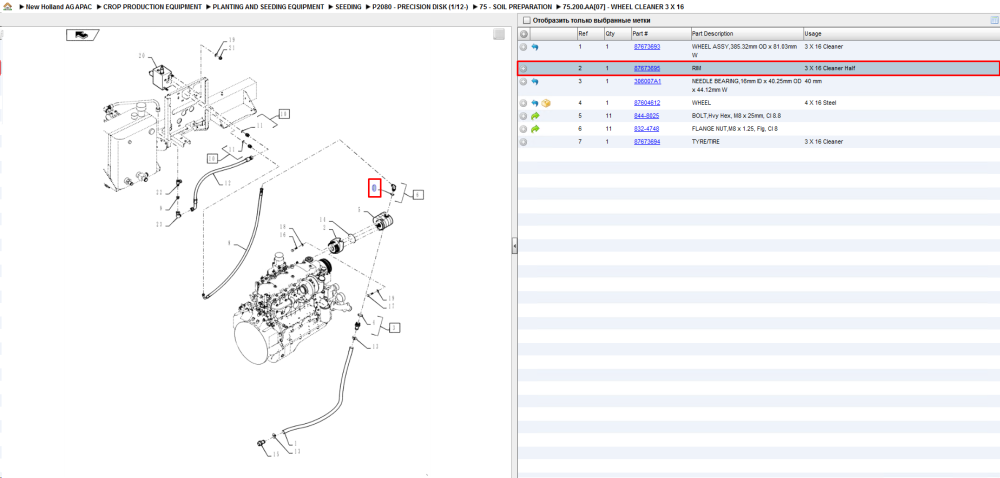Sort by the Part Description column header

click(747, 34)
